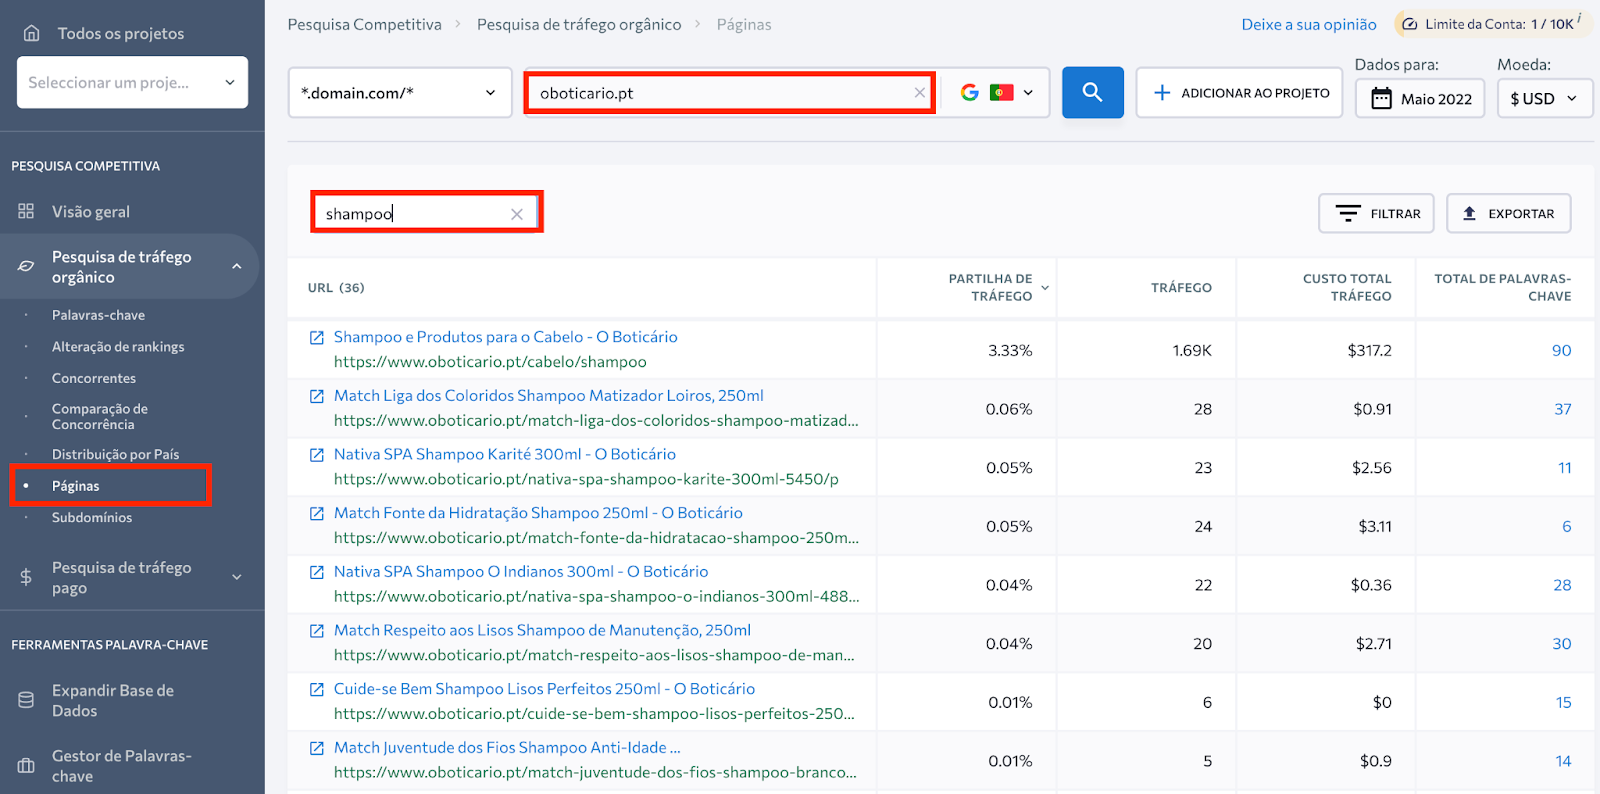Open the Maio 2022 date picker
The width and height of the screenshot is (1600, 794).
coord(1420,98)
